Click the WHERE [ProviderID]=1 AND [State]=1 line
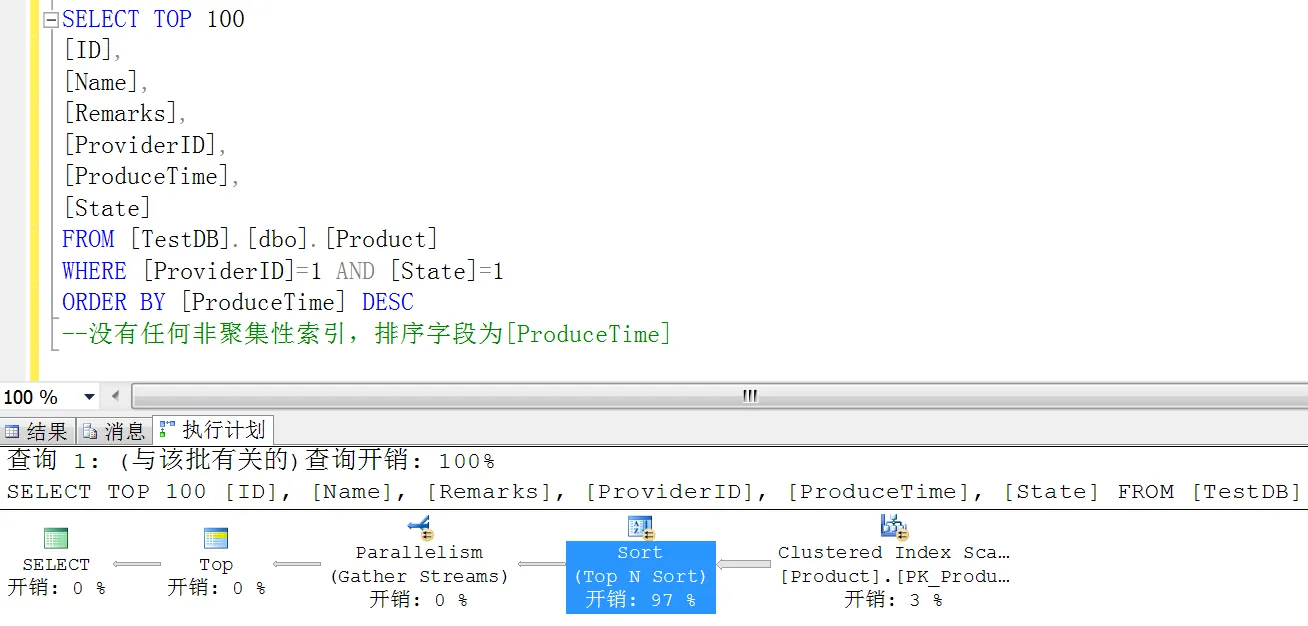The width and height of the screenshot is (1308, 626). point(283,271)
